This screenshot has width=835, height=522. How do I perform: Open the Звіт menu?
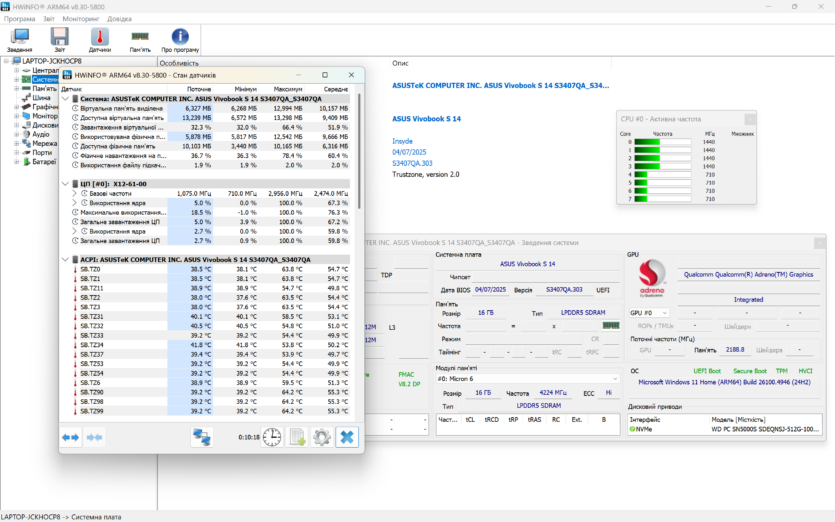click(x=49, y=19)
